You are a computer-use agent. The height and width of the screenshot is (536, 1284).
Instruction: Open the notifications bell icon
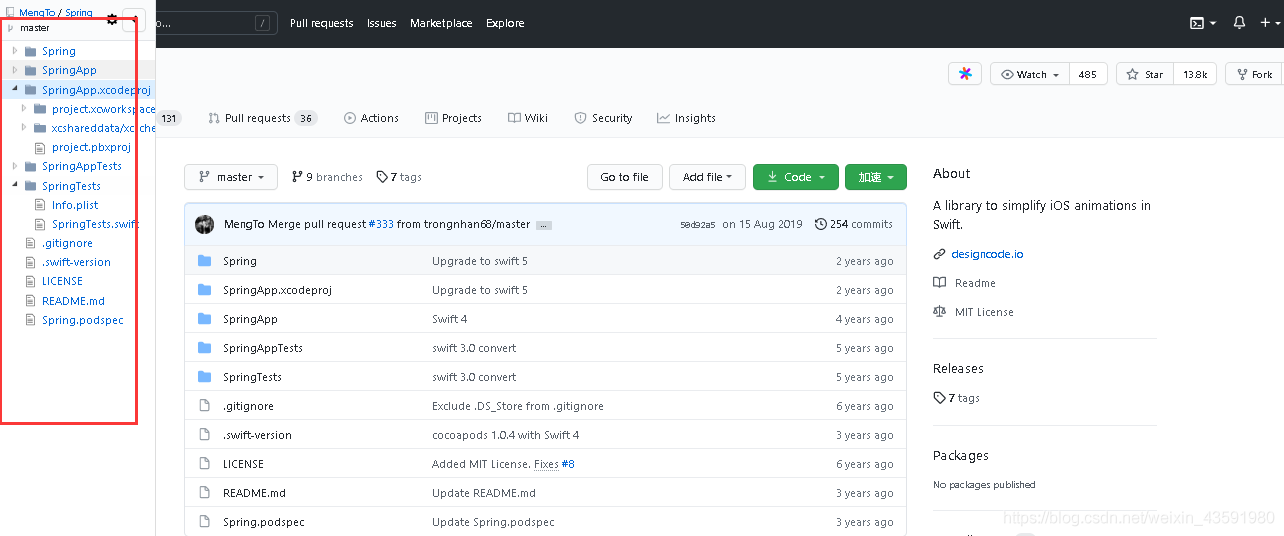(1239, 22)
